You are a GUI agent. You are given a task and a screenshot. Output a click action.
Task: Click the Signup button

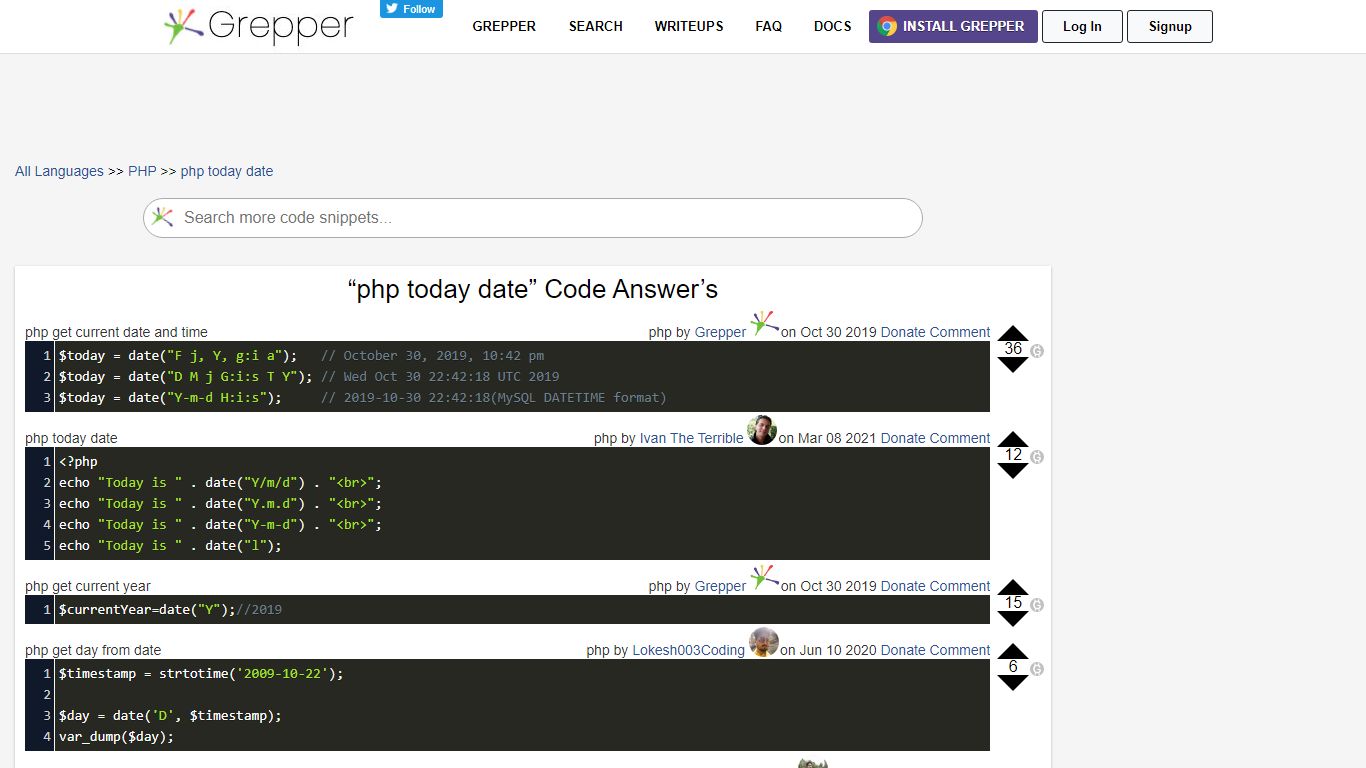click(x=1170, y=27)
